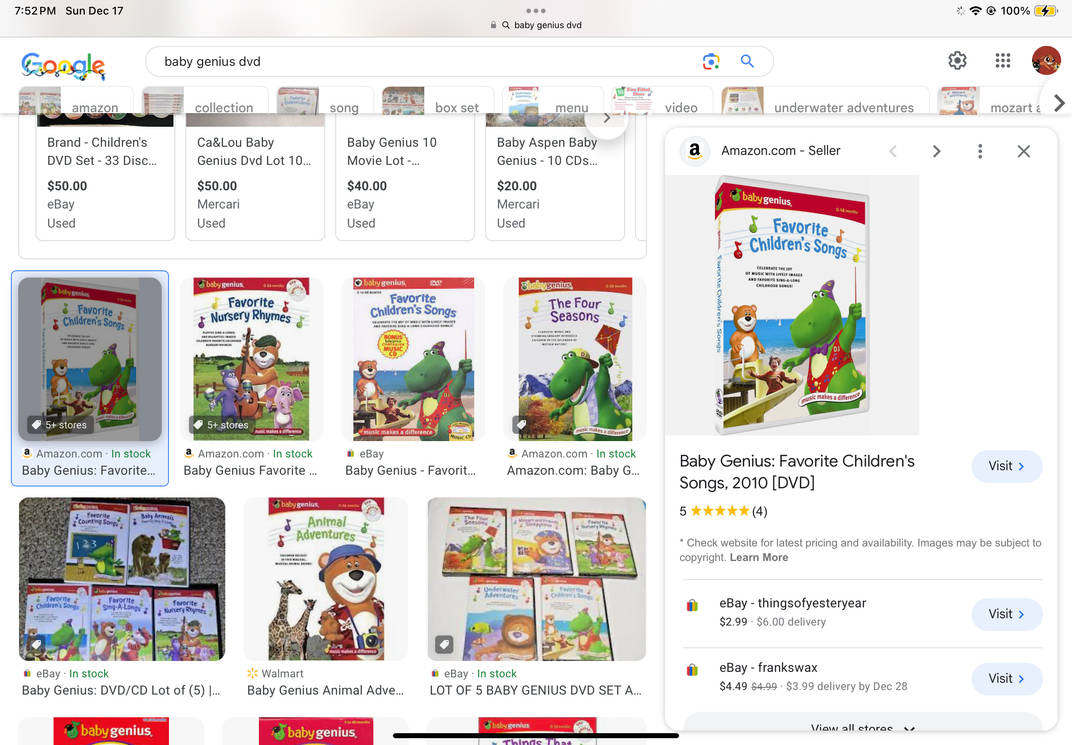Click the magnifying glass search icon

[747, 61]
